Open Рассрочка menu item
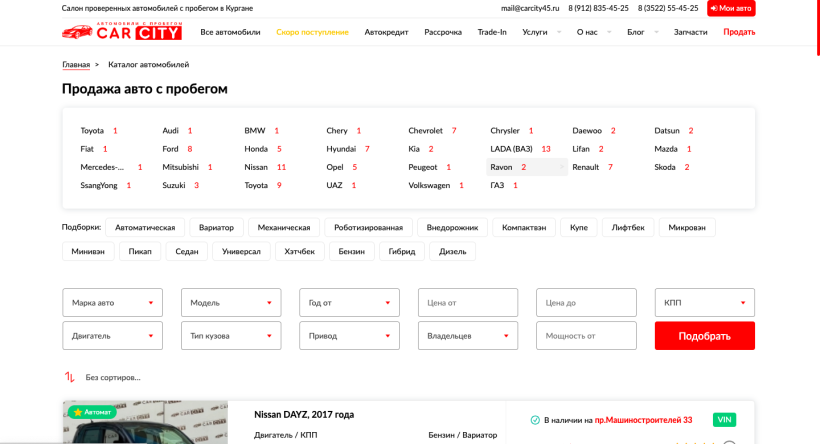 click(443, 32)
